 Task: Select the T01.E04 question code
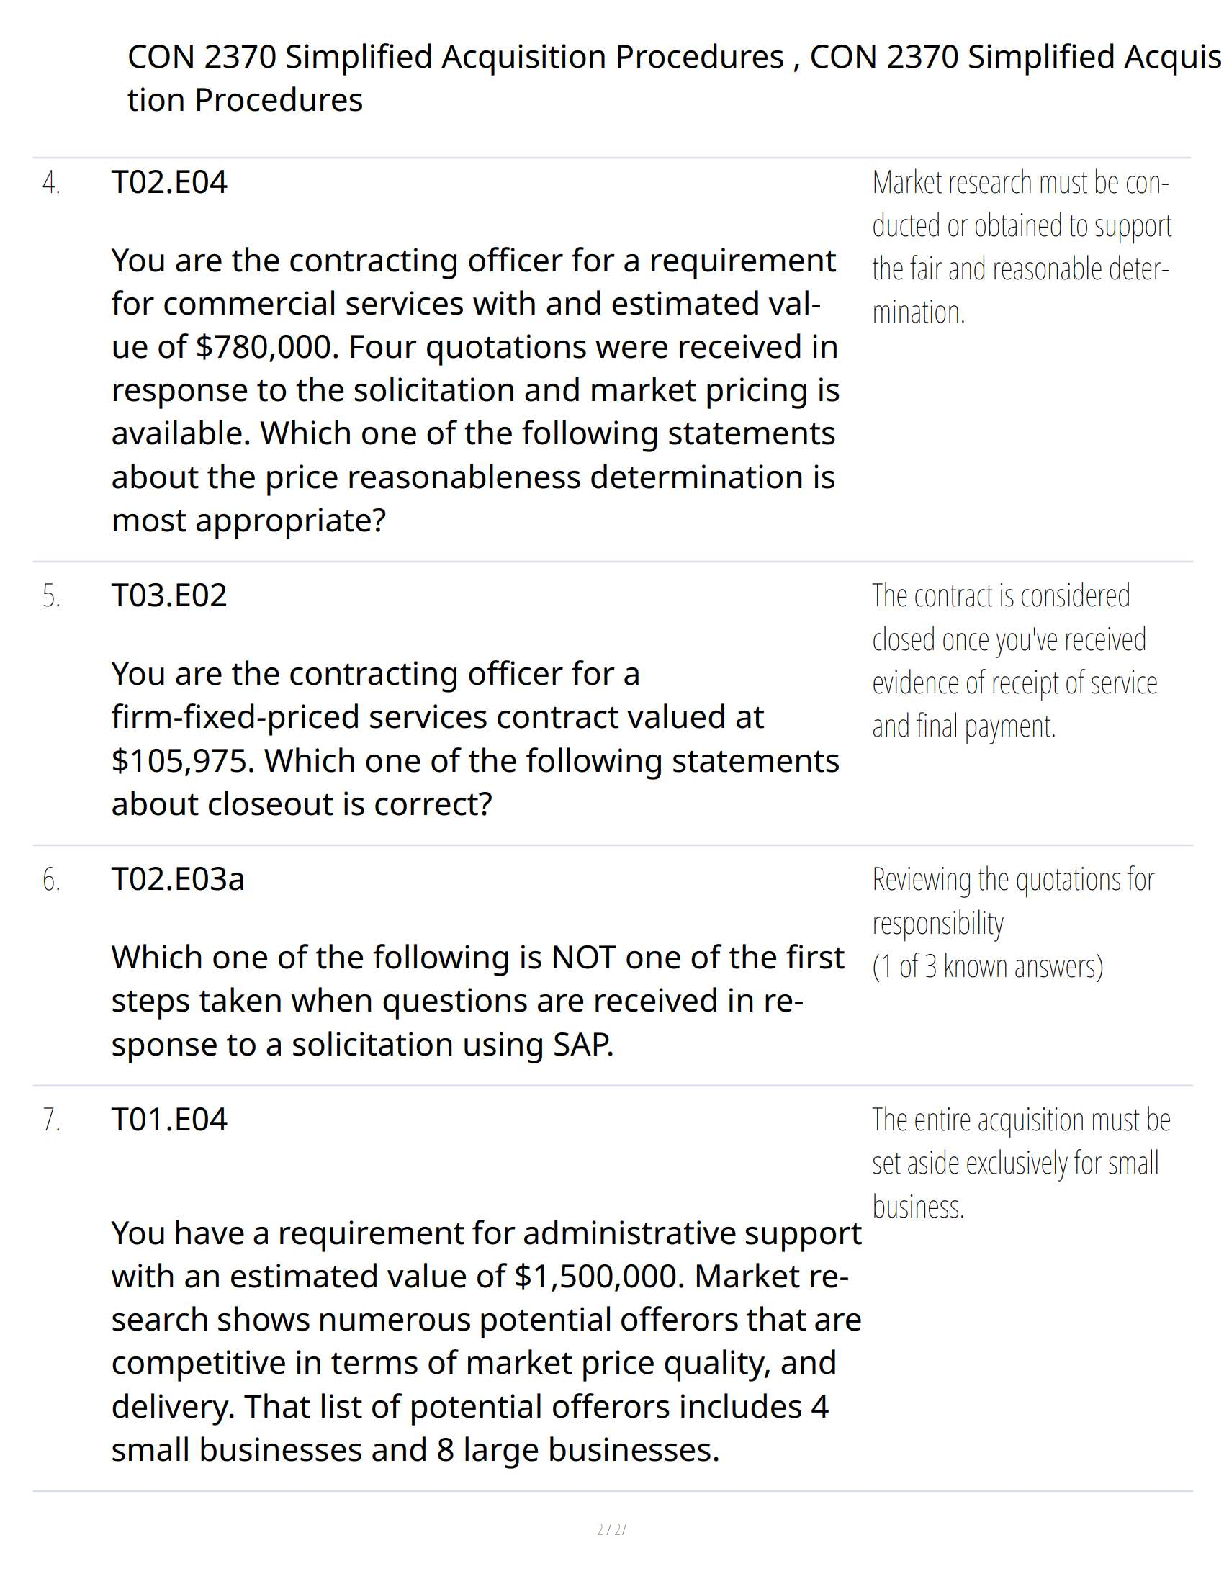[170, 1119]
